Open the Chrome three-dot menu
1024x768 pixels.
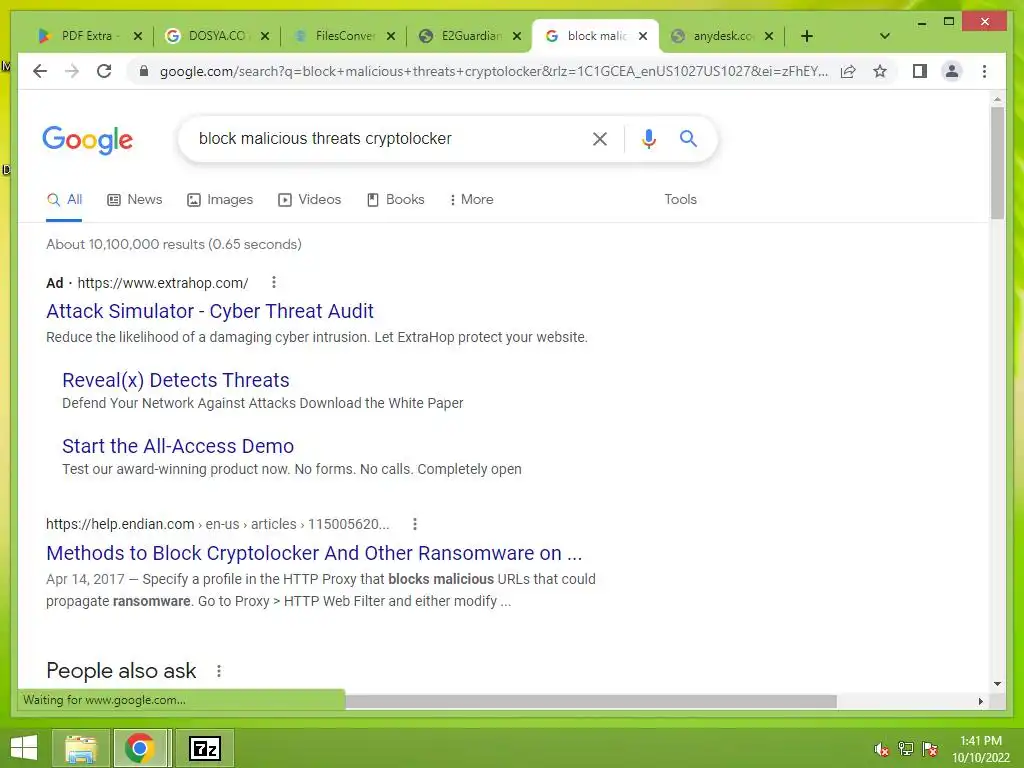pyautogui.click(x=984, y=71)
